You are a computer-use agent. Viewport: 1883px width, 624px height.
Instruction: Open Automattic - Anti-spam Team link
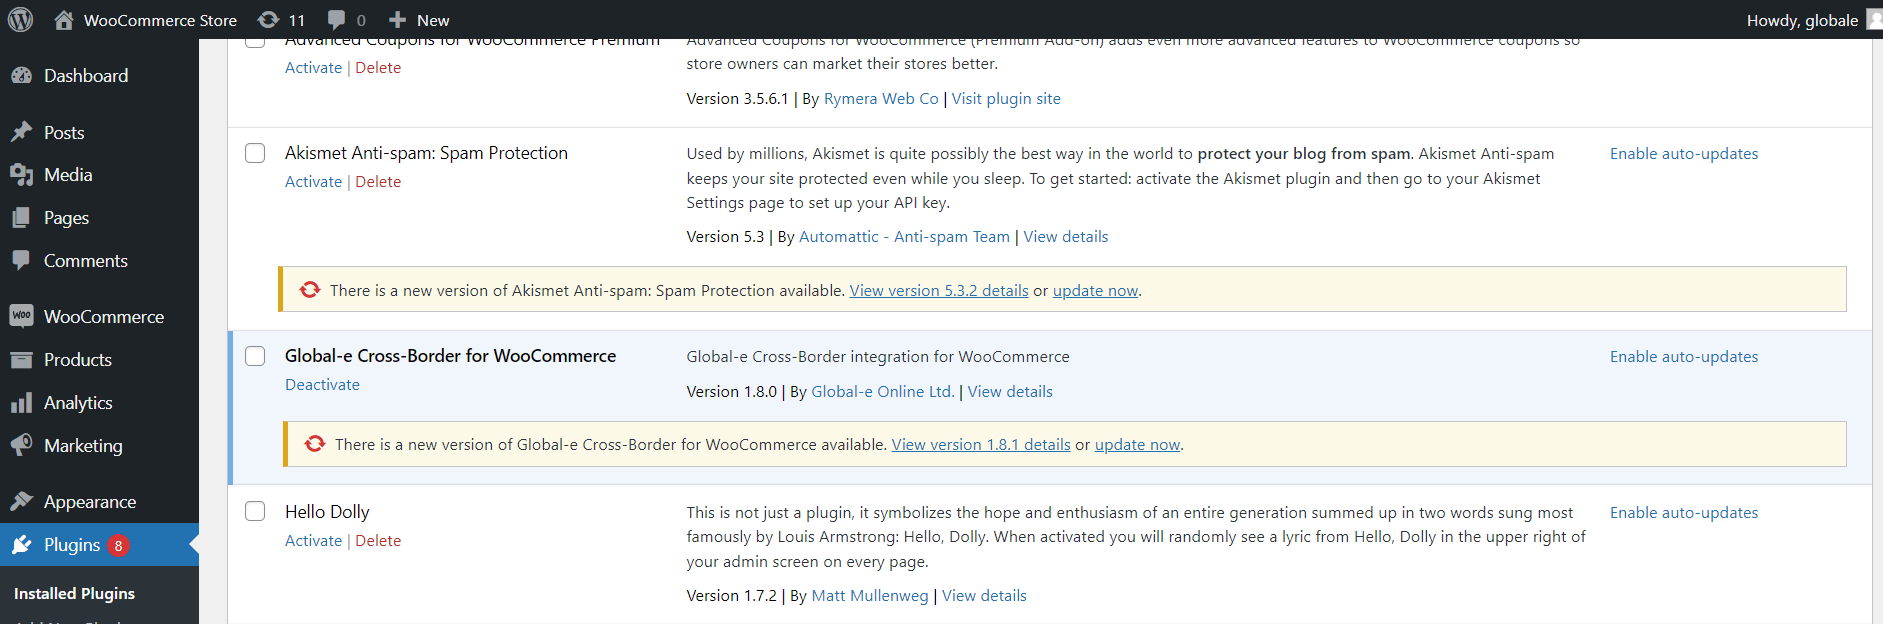click(x=904, y=236)
